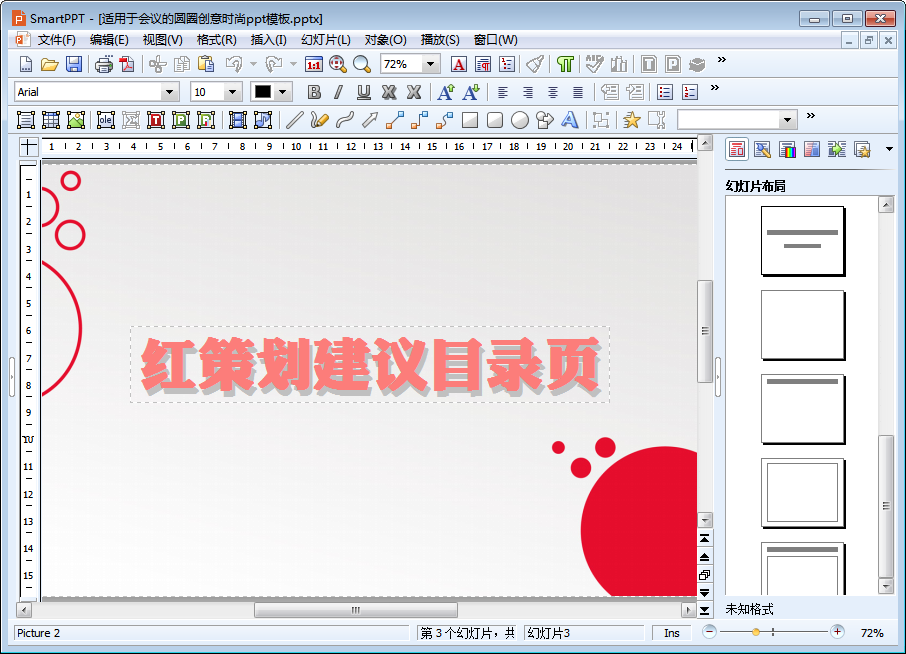Save the presentation with the floppy disk icon
Image resolution: width=906 pixels, height=654 pixels.
(x=74, y=64)
